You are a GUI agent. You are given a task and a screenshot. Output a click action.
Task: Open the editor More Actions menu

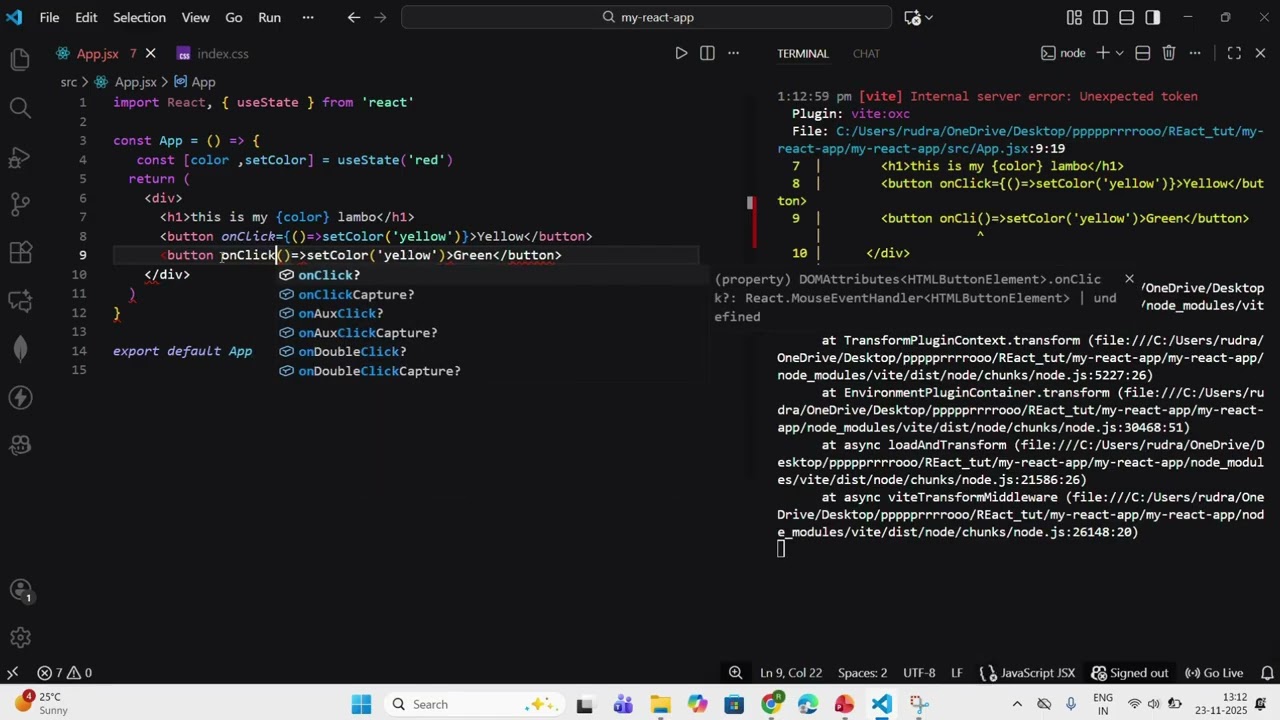tap(733, 53)
